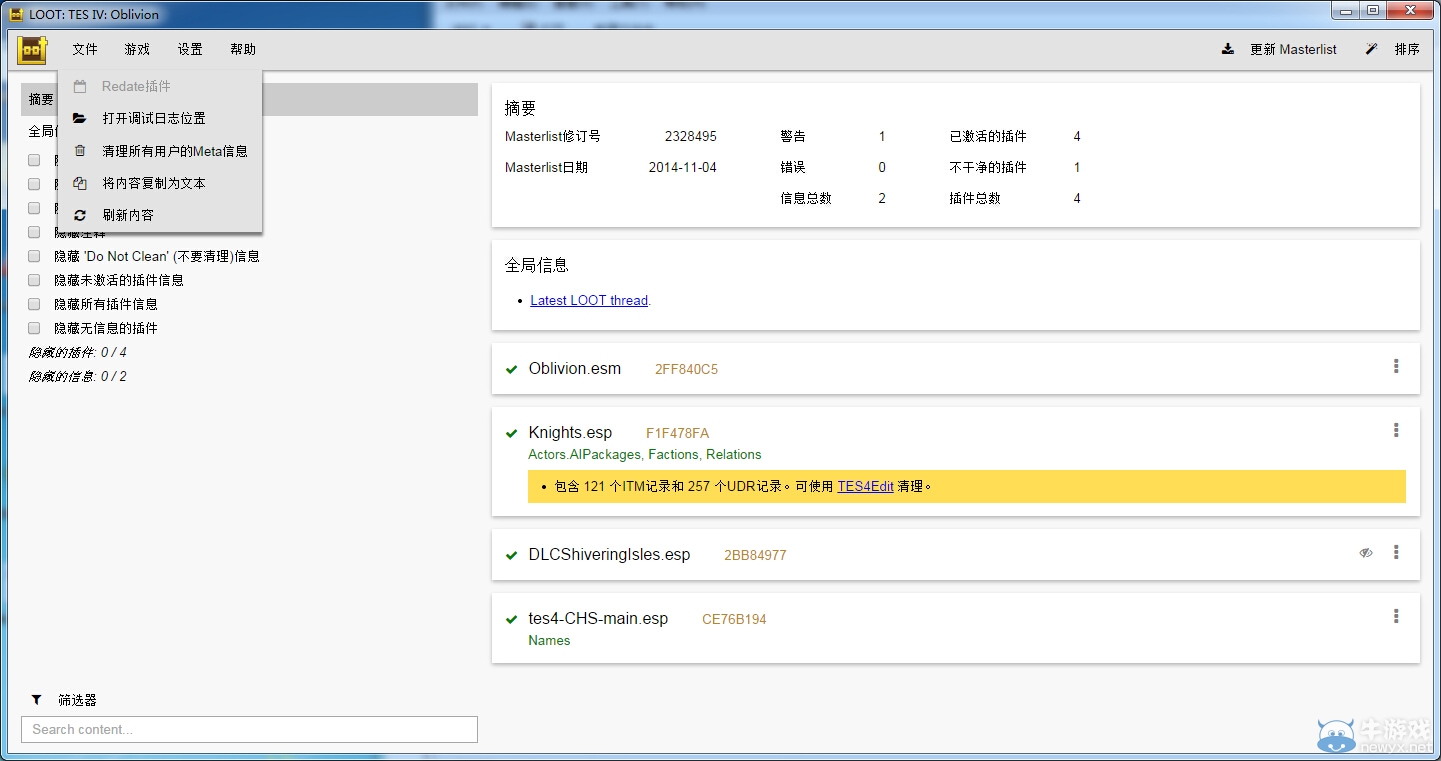The height and width of the screenshot is (761, 1441).
Task: Open three-dot menu for DLCShiveringIsles.esp
Action: 1396,553
